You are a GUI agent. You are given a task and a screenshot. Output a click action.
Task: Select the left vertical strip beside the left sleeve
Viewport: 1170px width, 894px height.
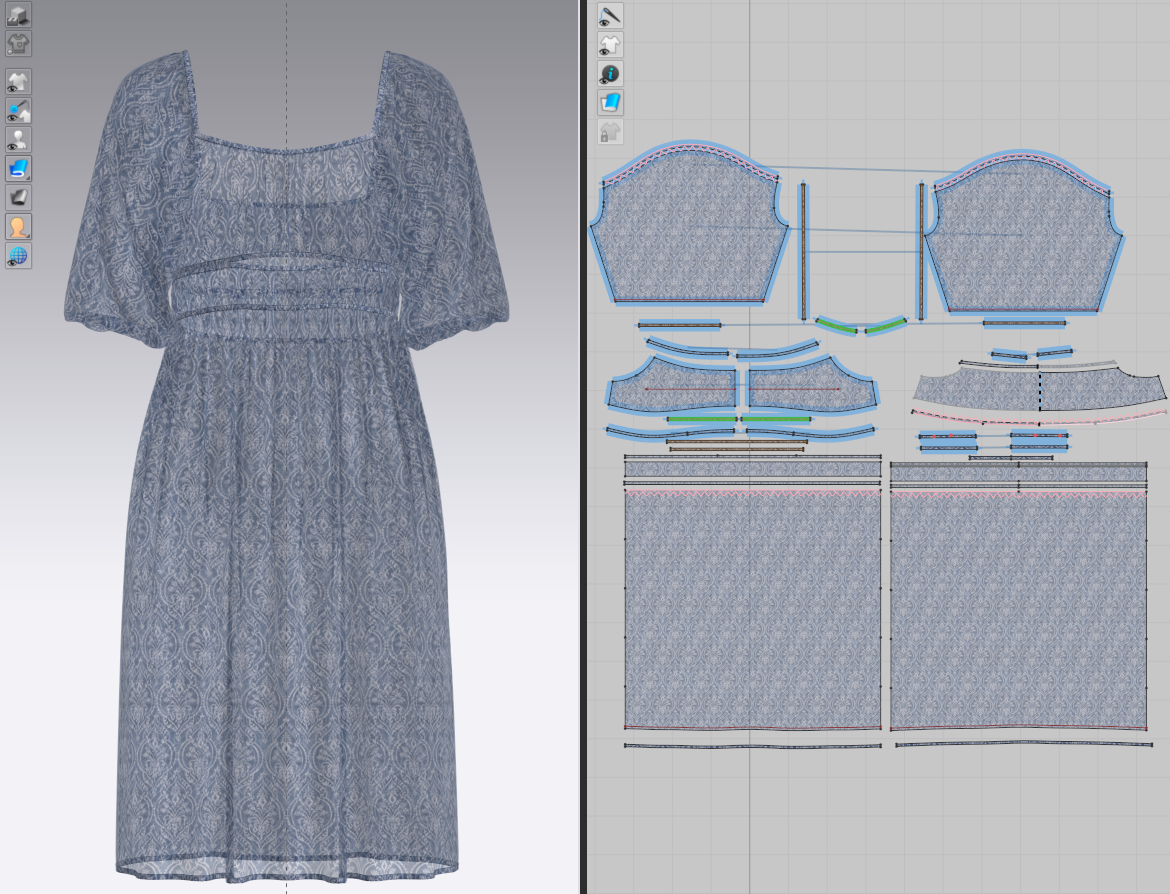[804, 251]
